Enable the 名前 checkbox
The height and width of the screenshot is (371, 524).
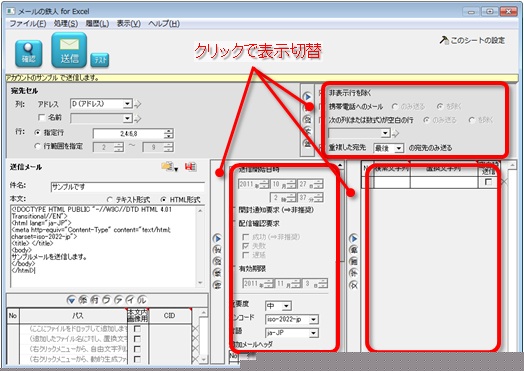tap(42, 118)
